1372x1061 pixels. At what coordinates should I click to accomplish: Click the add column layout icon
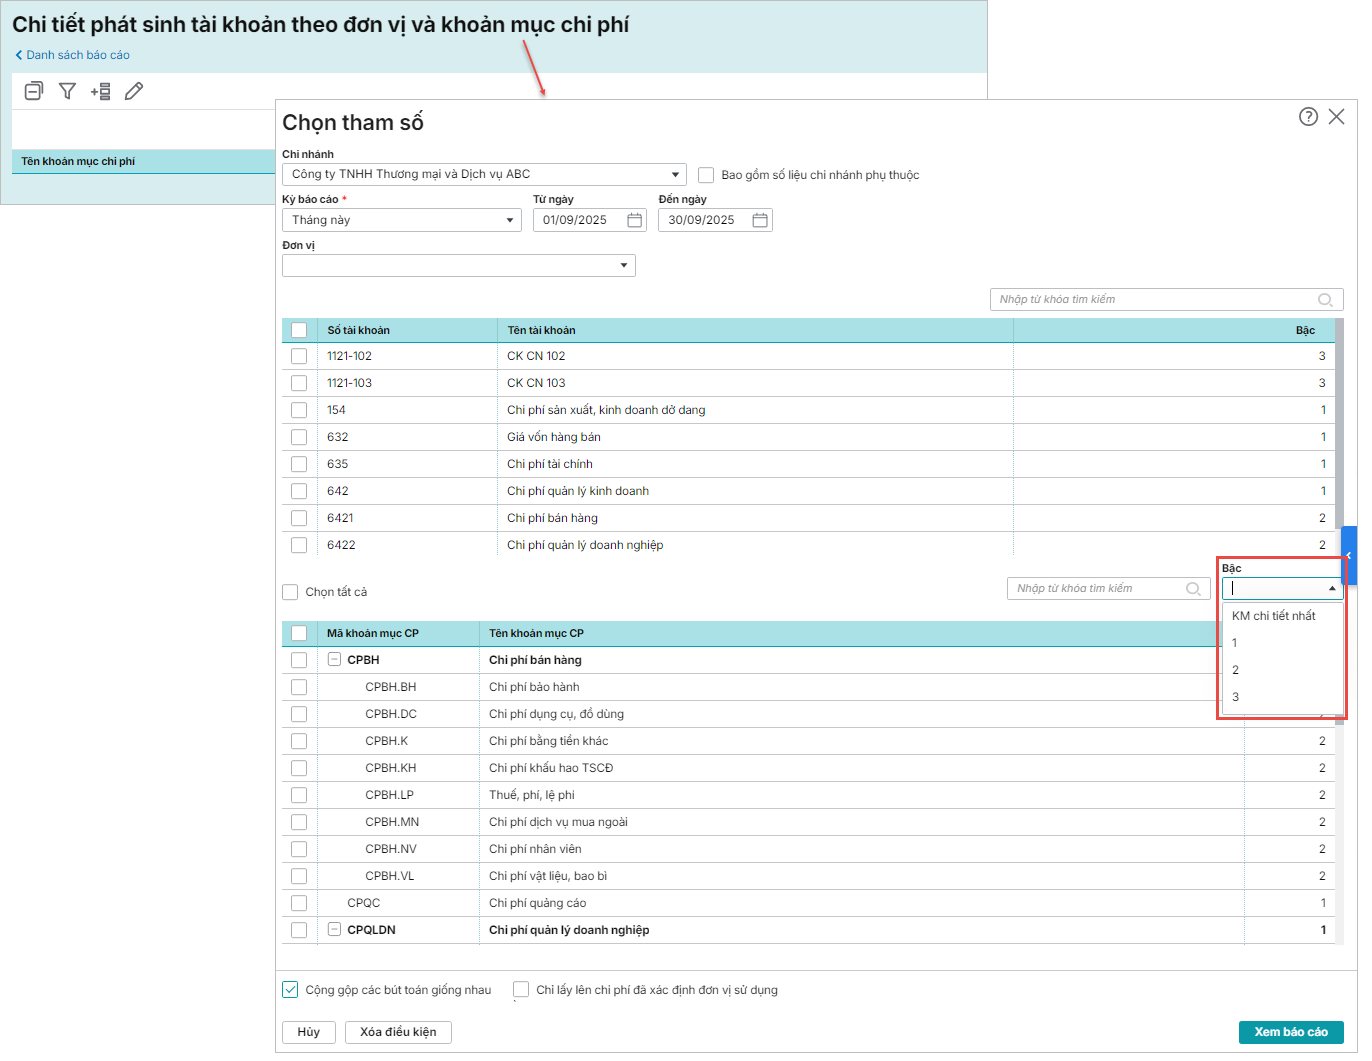[100, 91]
